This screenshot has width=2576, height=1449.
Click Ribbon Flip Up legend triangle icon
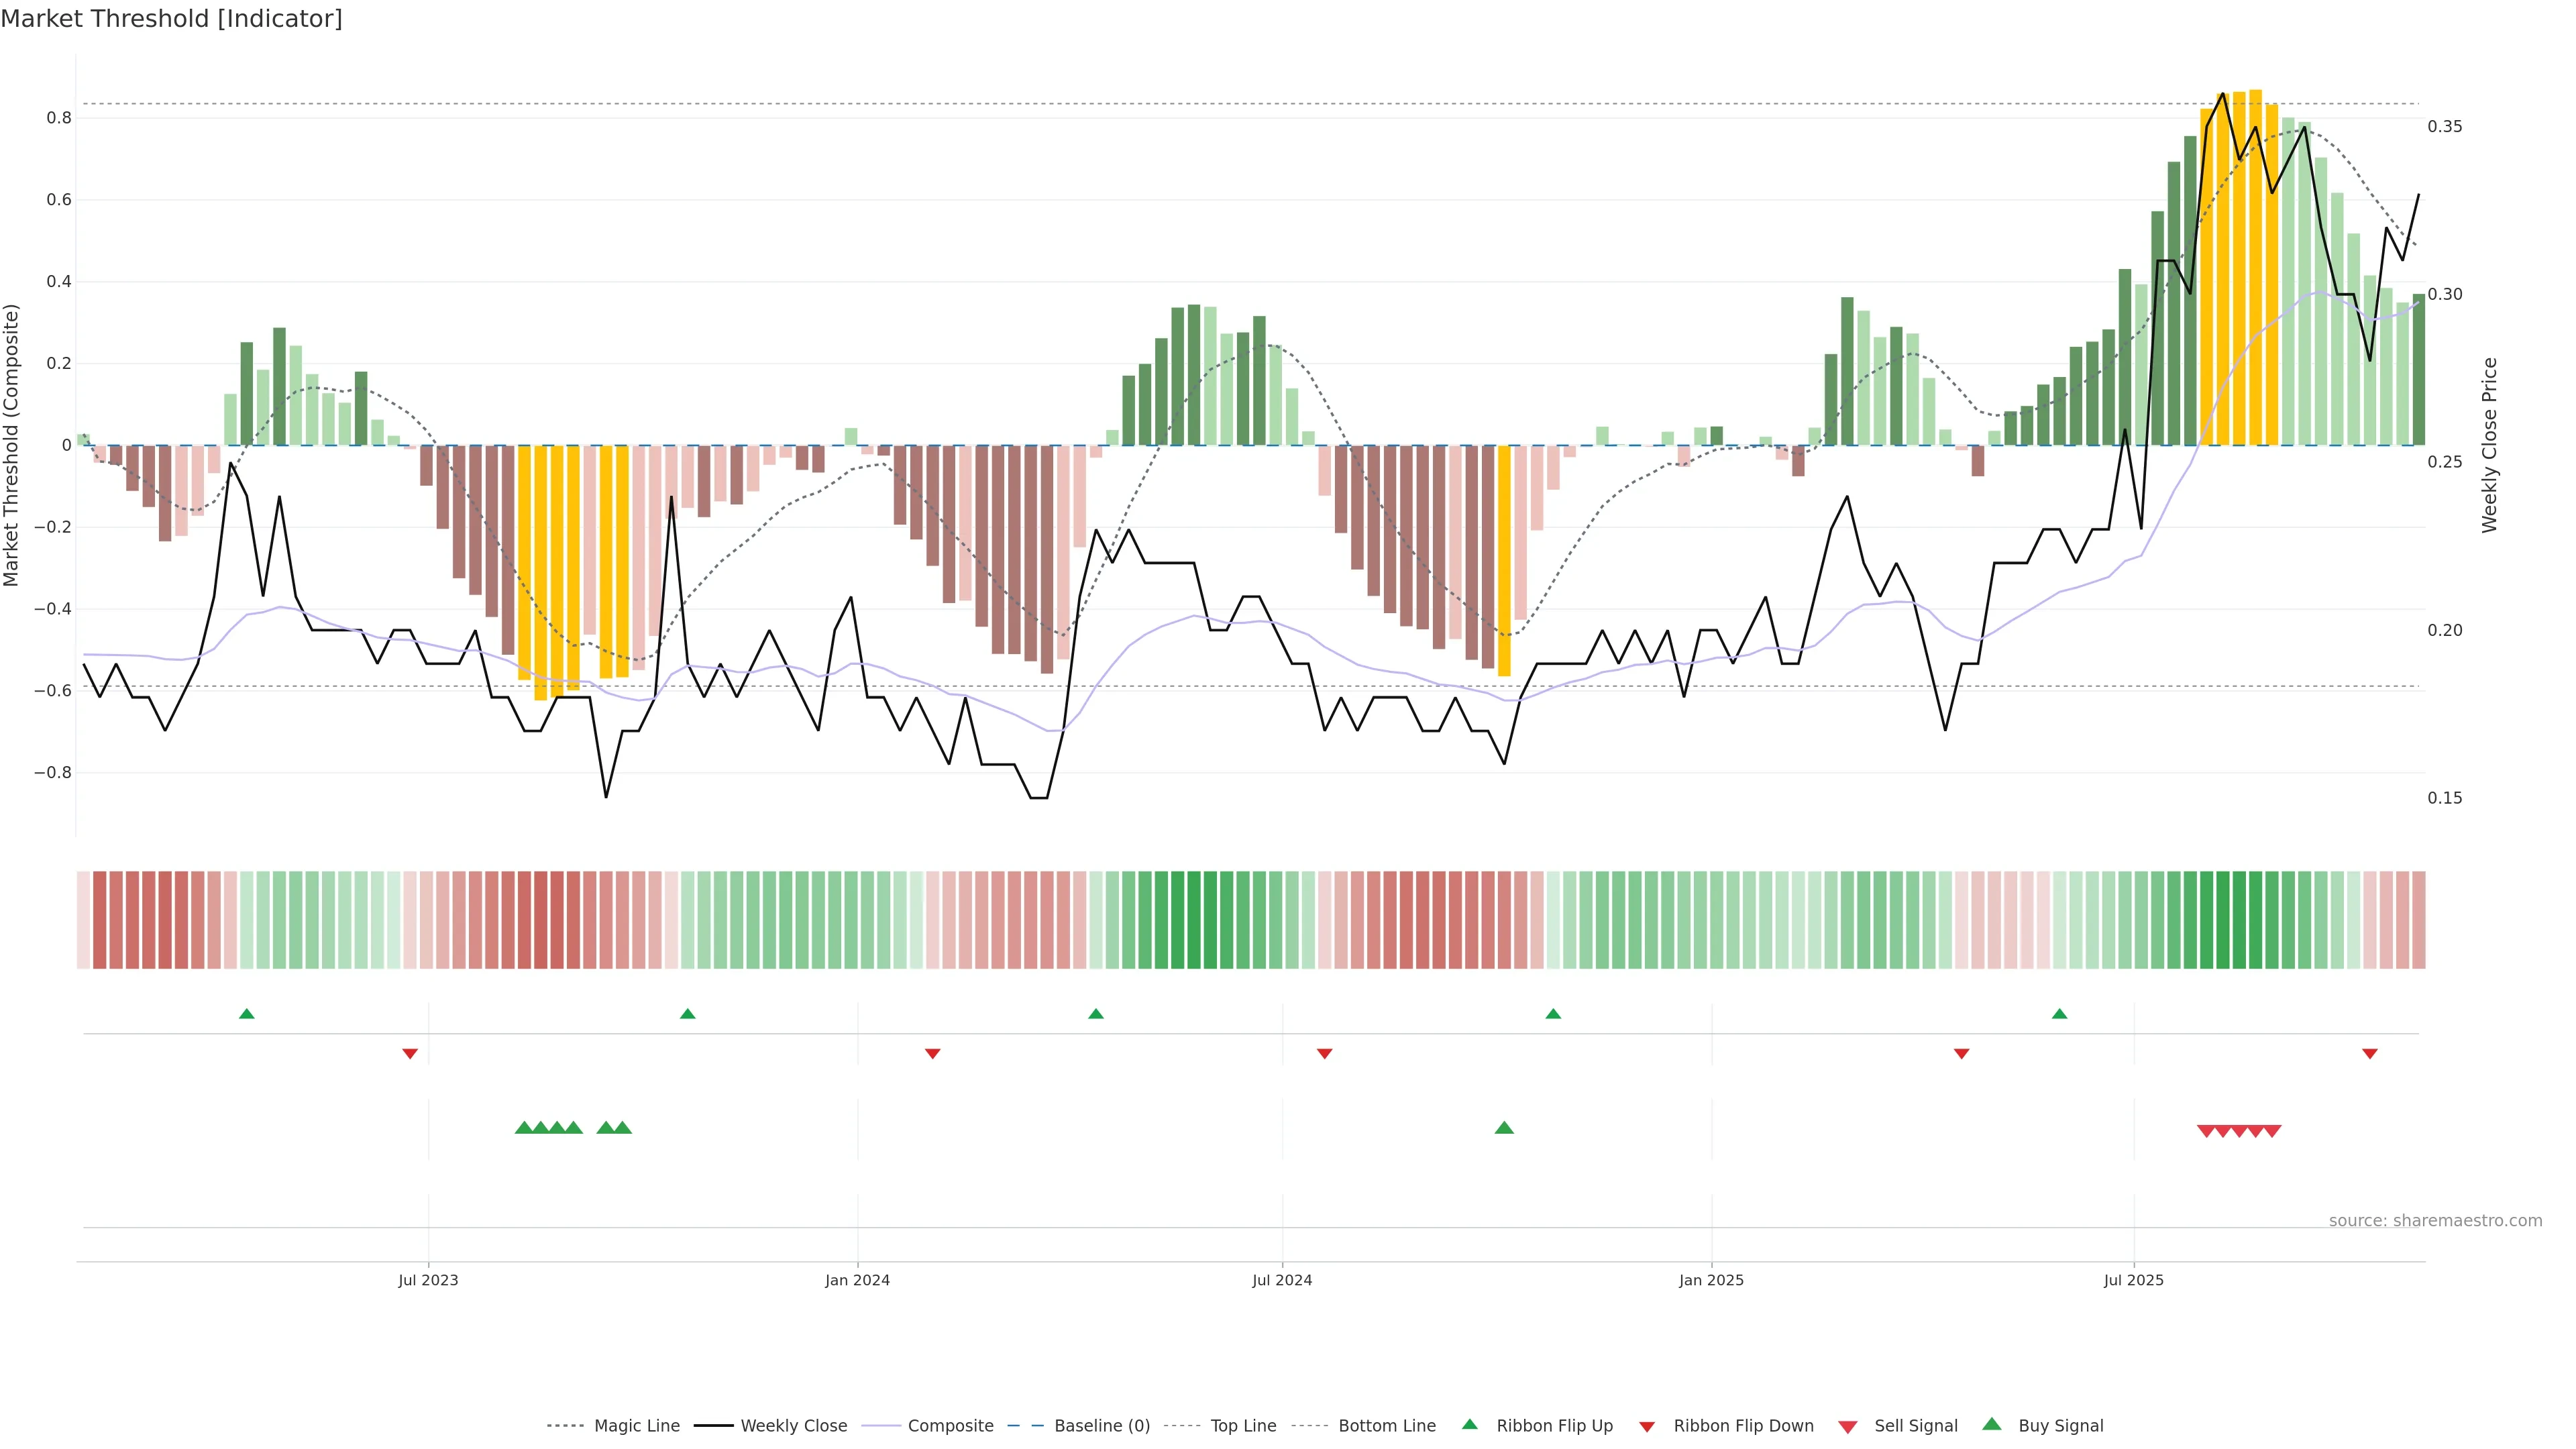click(1469, 1424)
